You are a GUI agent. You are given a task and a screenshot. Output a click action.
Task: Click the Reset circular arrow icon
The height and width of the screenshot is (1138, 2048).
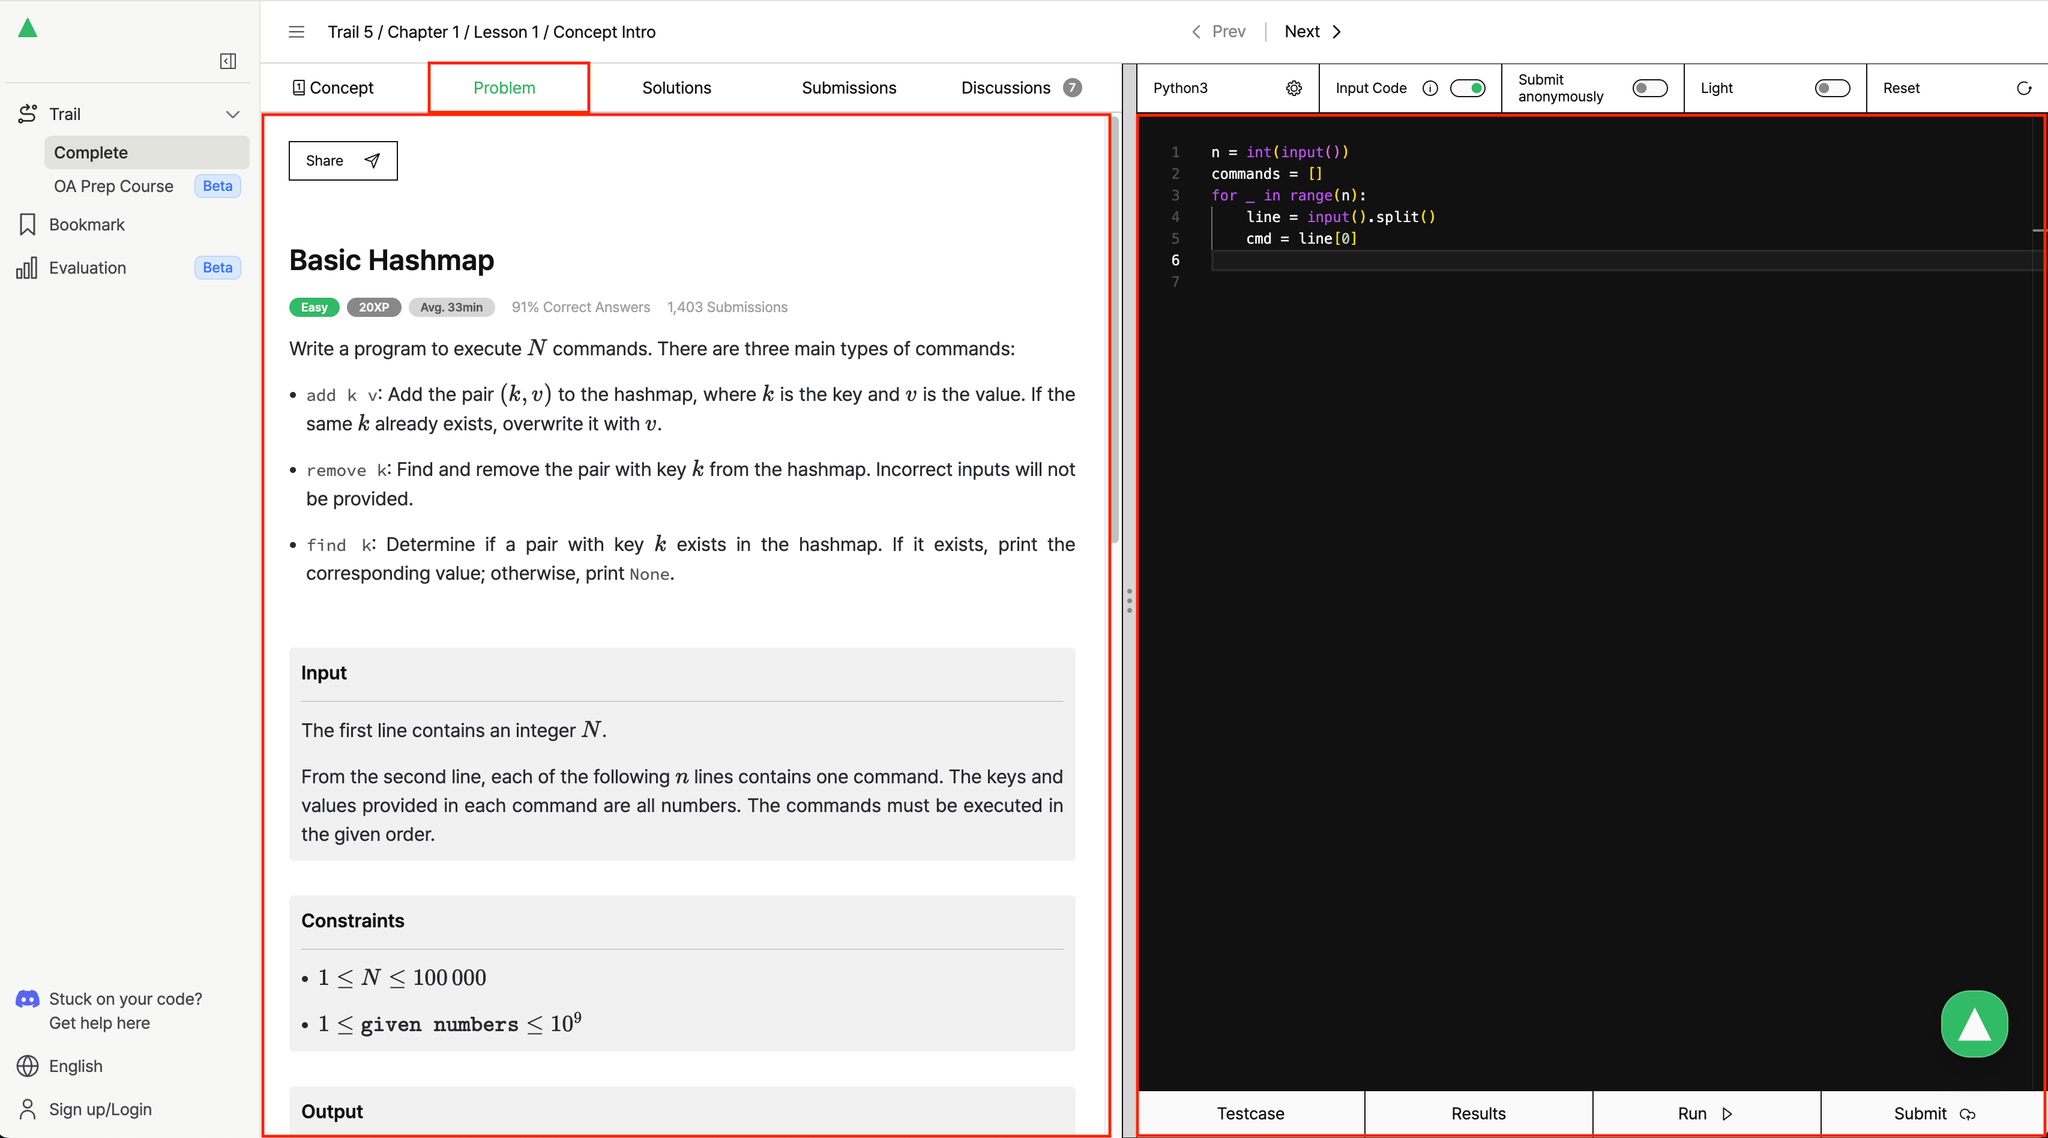[2024, 88]
